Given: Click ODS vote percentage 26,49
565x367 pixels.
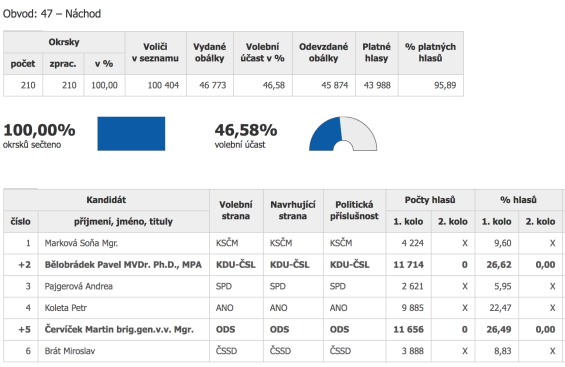Looking at the screenshot, I should pyautogui.click(x=499, y=330).
